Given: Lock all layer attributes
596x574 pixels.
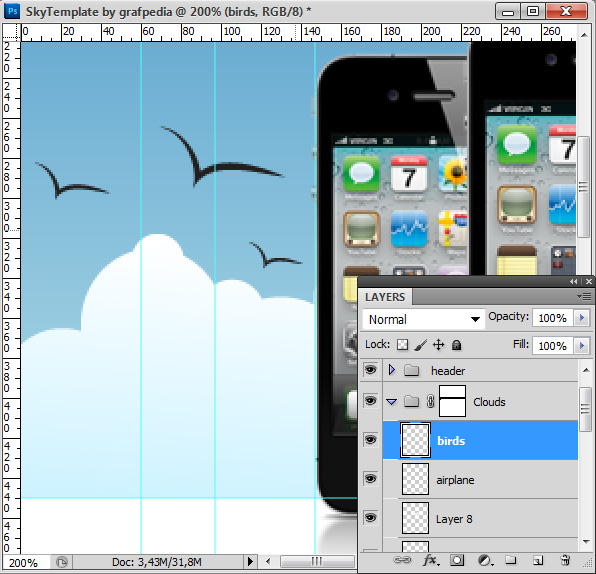Looking at the screenshot, I should 456,345.
